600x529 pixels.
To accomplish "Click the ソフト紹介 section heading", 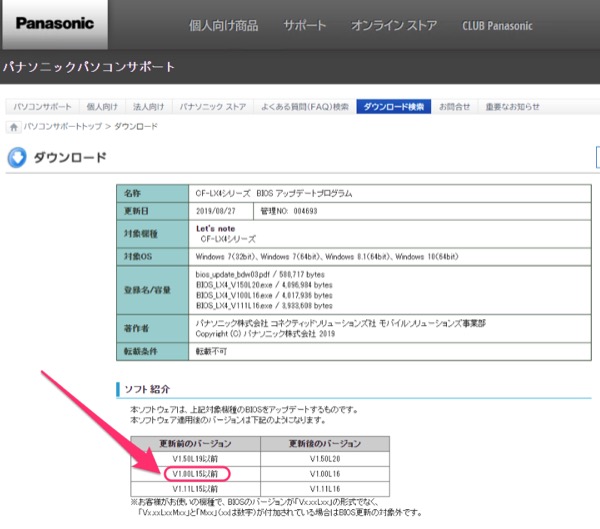I will [x=147, y=389].
